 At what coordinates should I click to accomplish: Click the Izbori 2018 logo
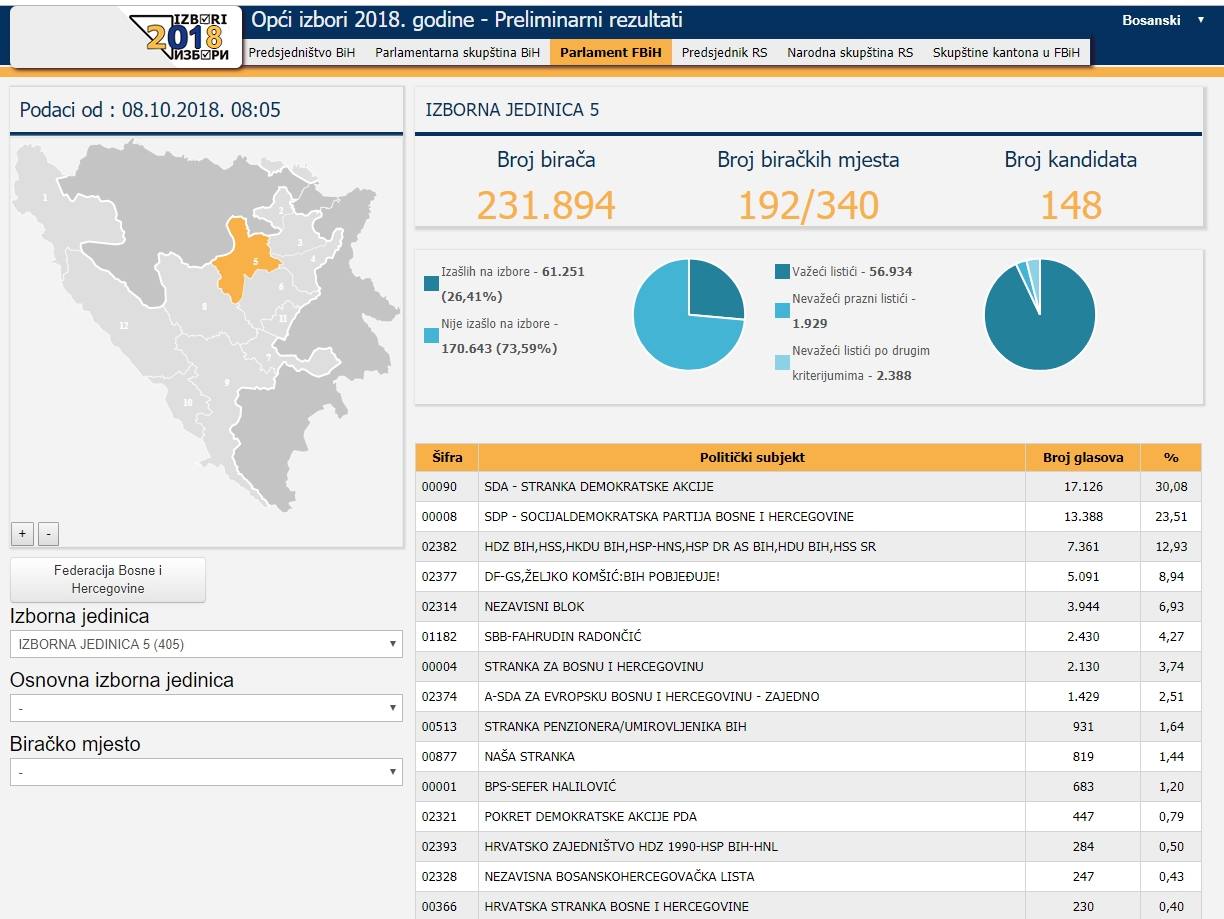pyautogui.click(x=186, y=37)
